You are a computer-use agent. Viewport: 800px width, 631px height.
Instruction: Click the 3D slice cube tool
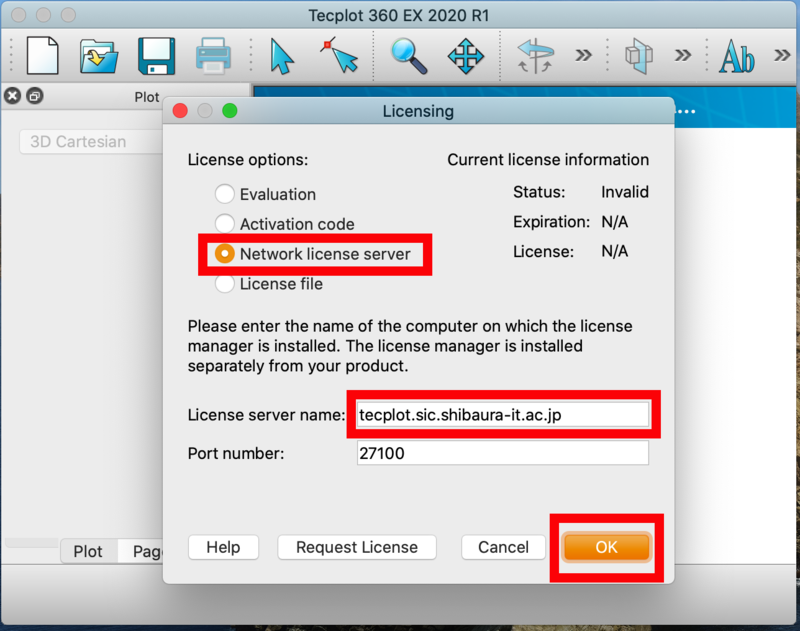[x=639, y=56]
